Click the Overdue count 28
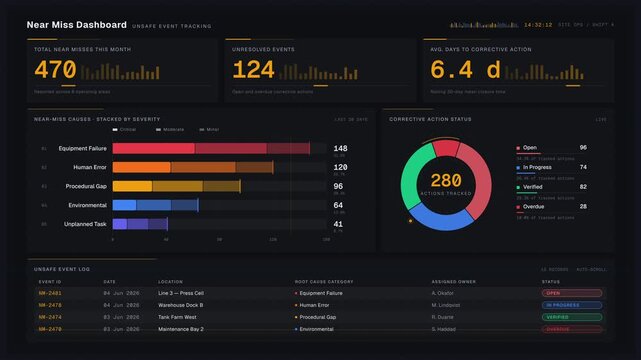The height and width of the screenshot is (360, 641). click(x=583, y=206)
